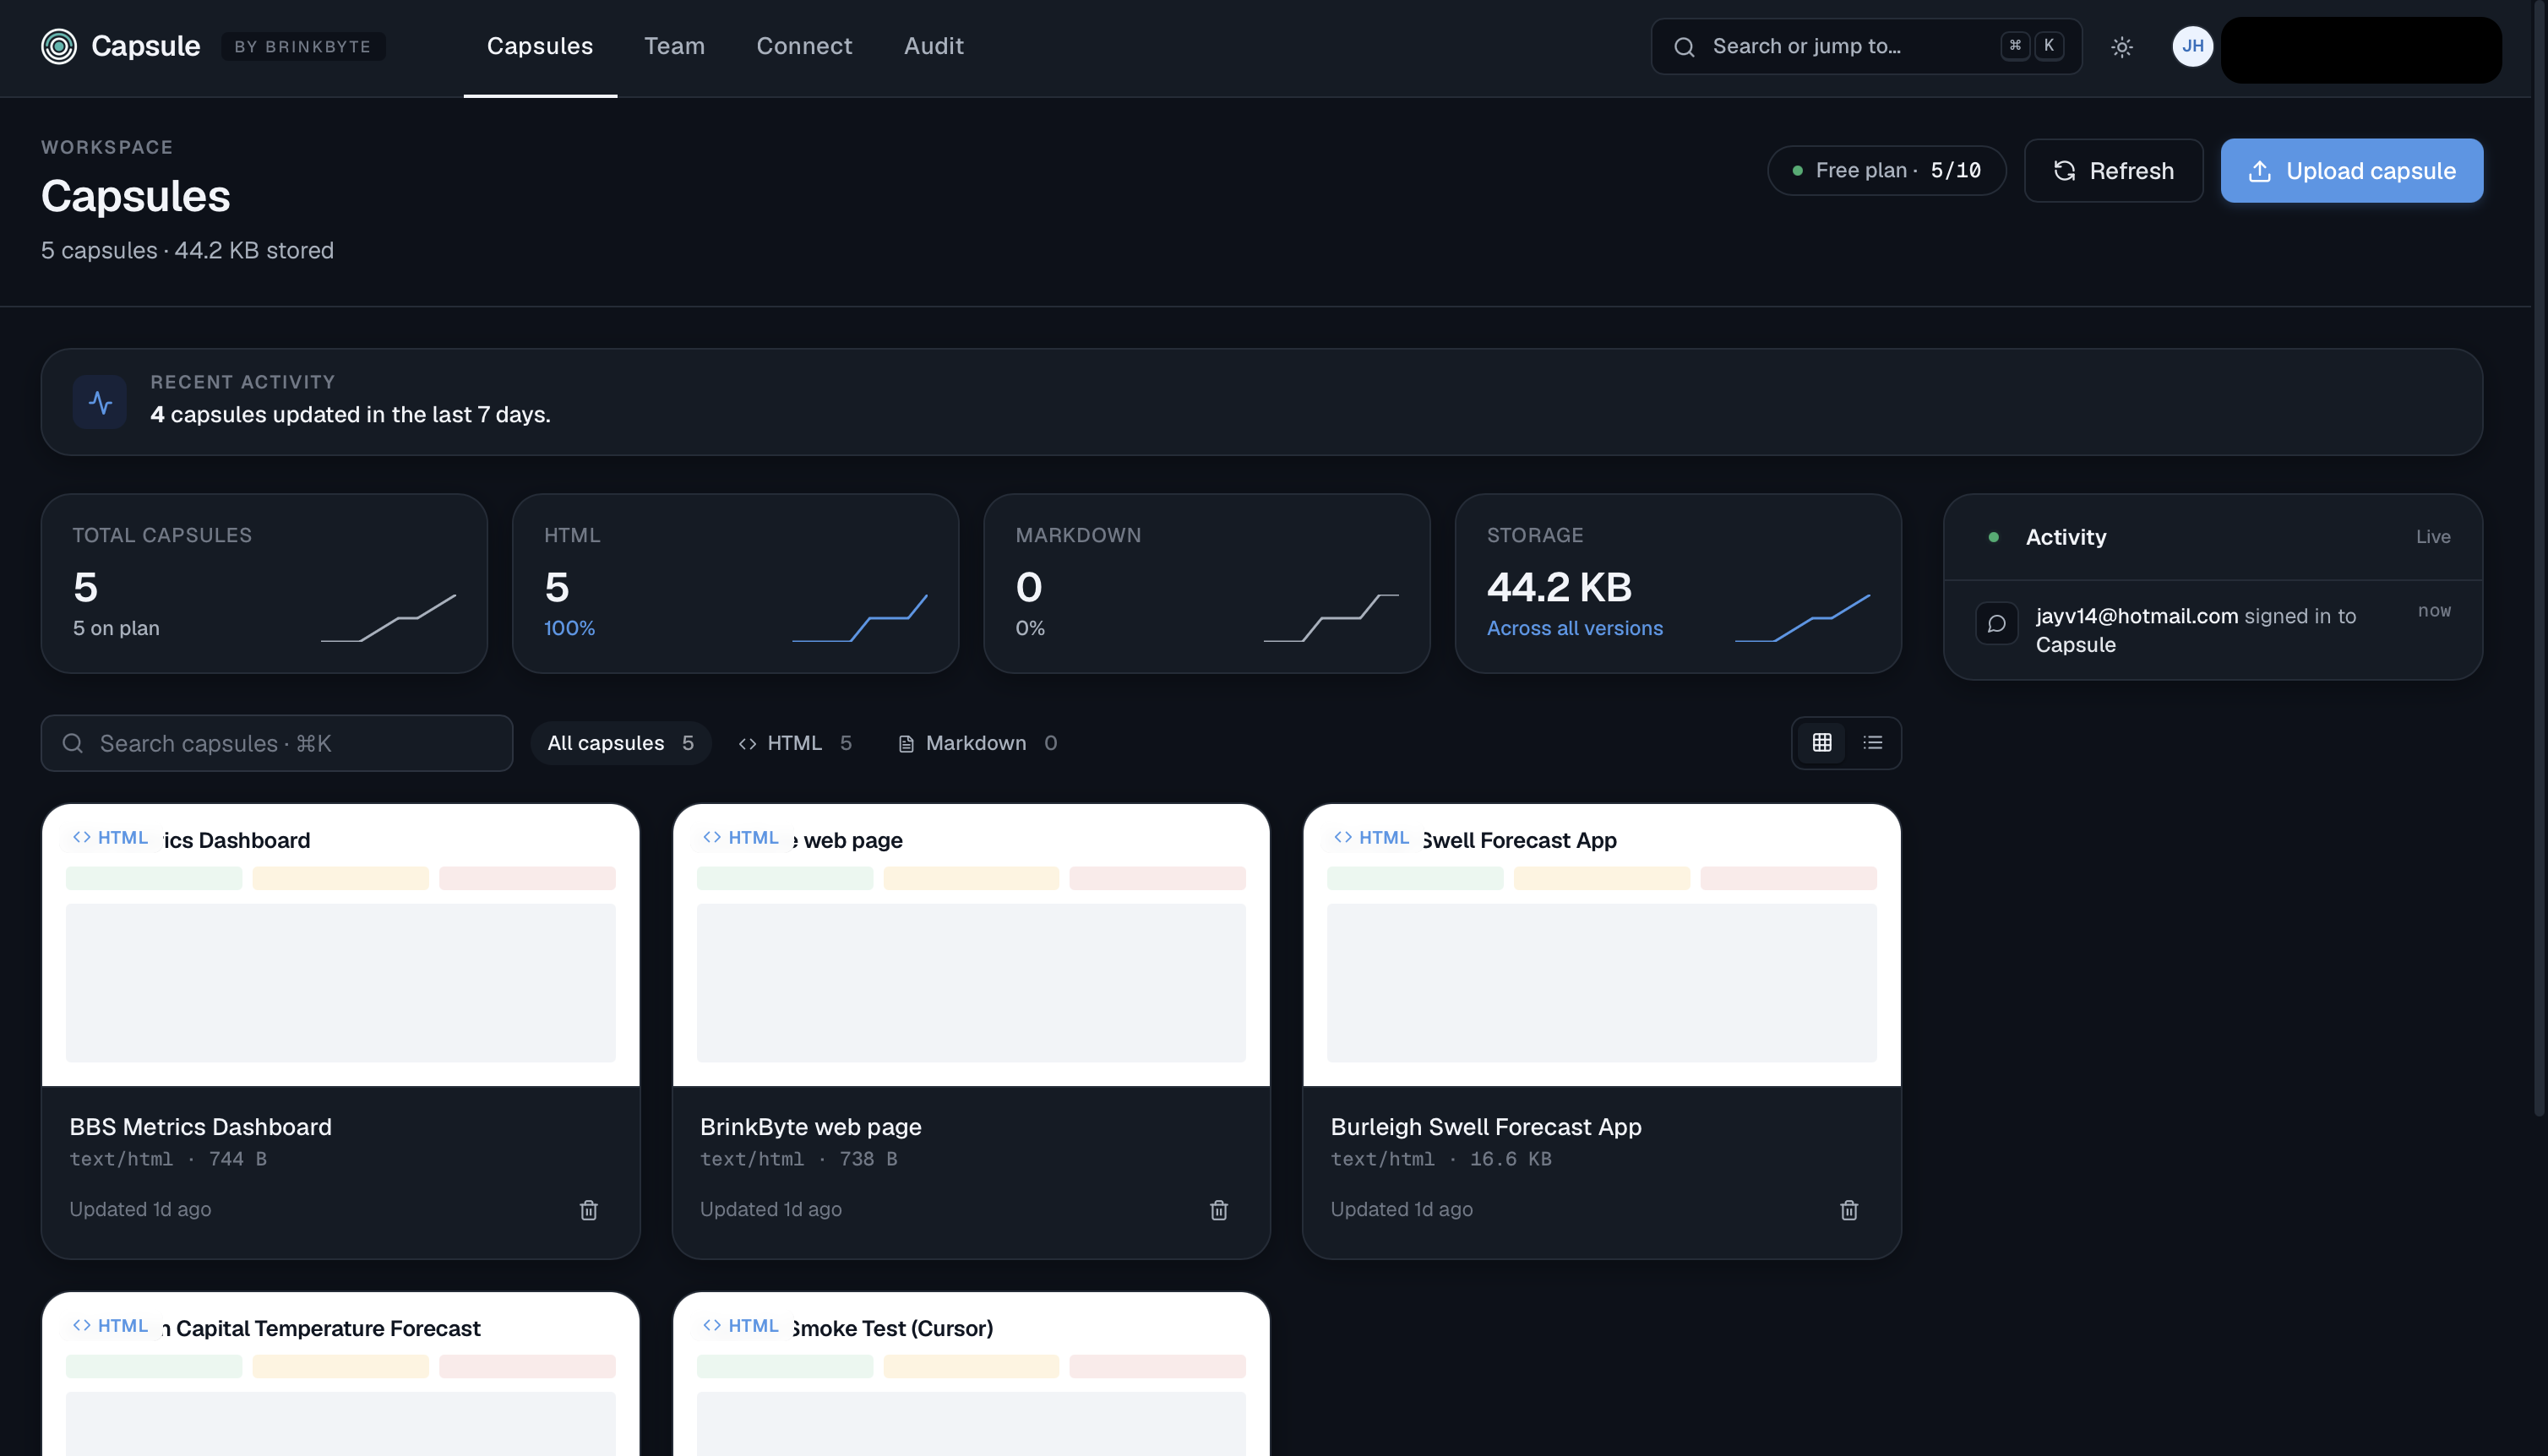This screenshot has width=2548, height=1456.
Task: Click the Recent Activity pulse icon
Action: tap(100, 402)
